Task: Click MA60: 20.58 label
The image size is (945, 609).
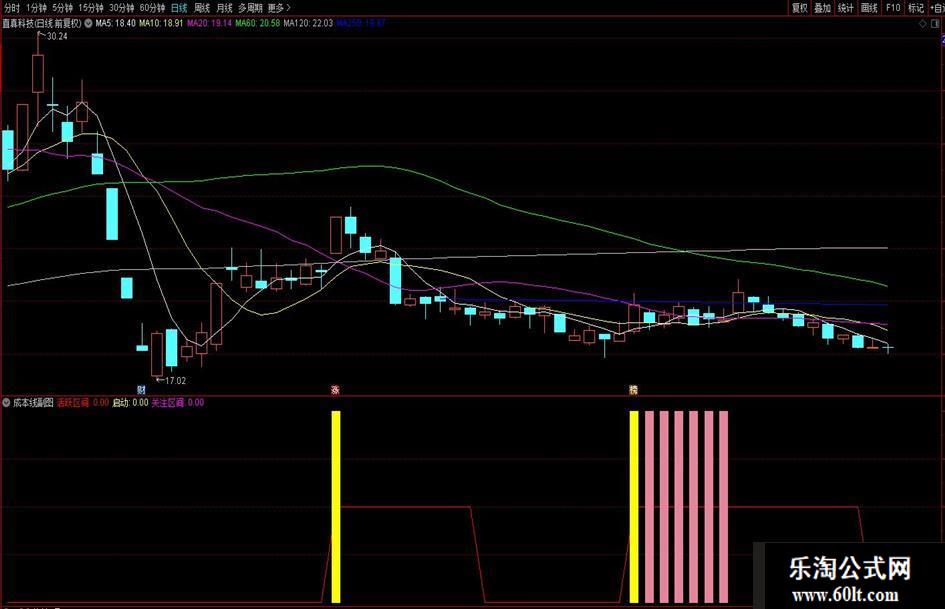Action: (x=257, y=24)
